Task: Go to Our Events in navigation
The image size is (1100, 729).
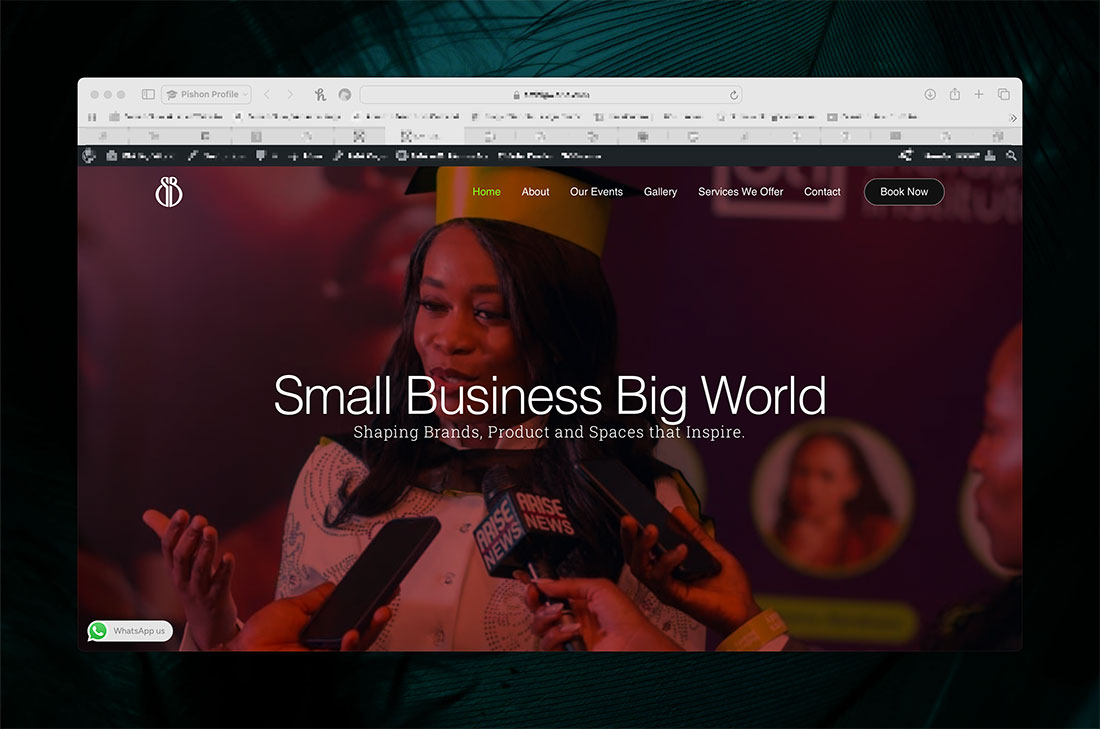Action: [596, 192]
